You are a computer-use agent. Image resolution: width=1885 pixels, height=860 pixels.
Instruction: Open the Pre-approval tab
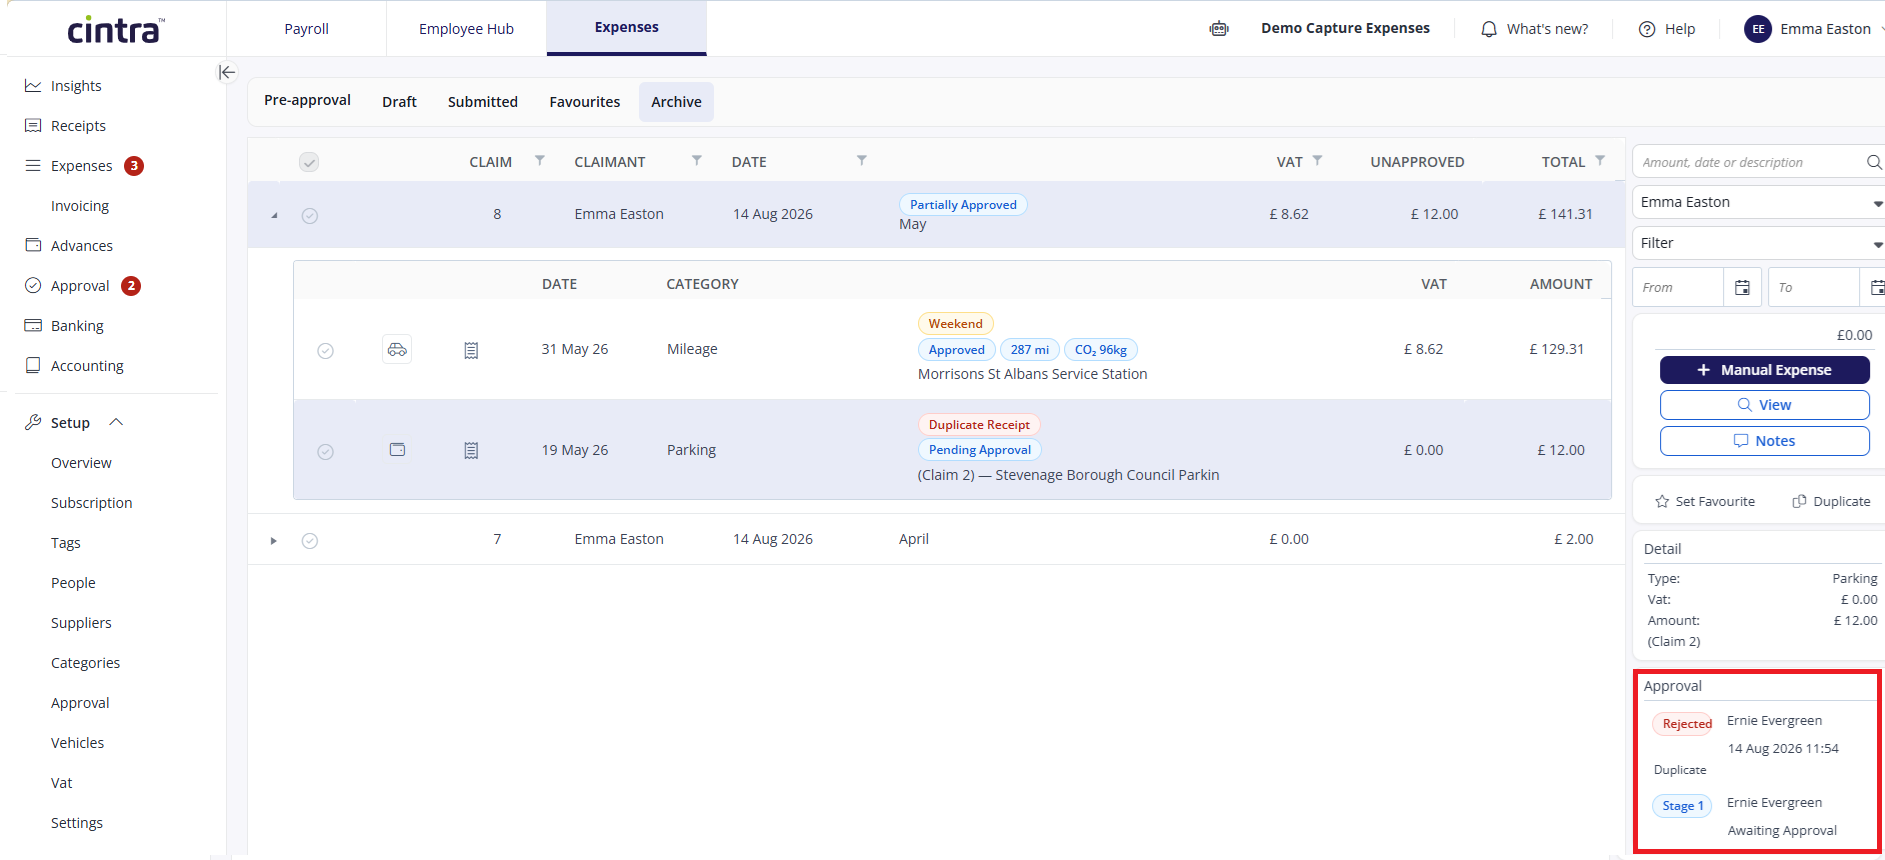click(x=307, y=101)
